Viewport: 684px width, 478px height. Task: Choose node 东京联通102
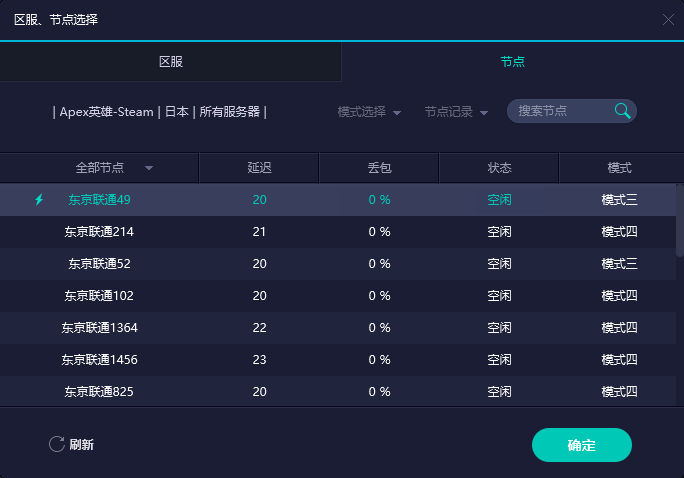[338, 296]
